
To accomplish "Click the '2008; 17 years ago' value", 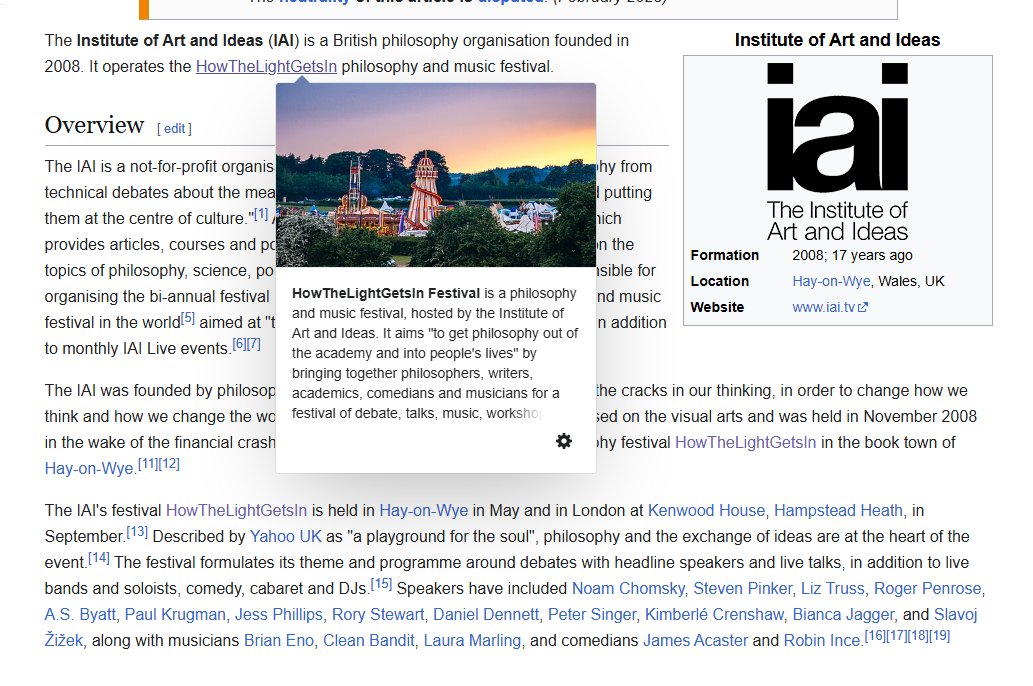I will tap(852, 256).
